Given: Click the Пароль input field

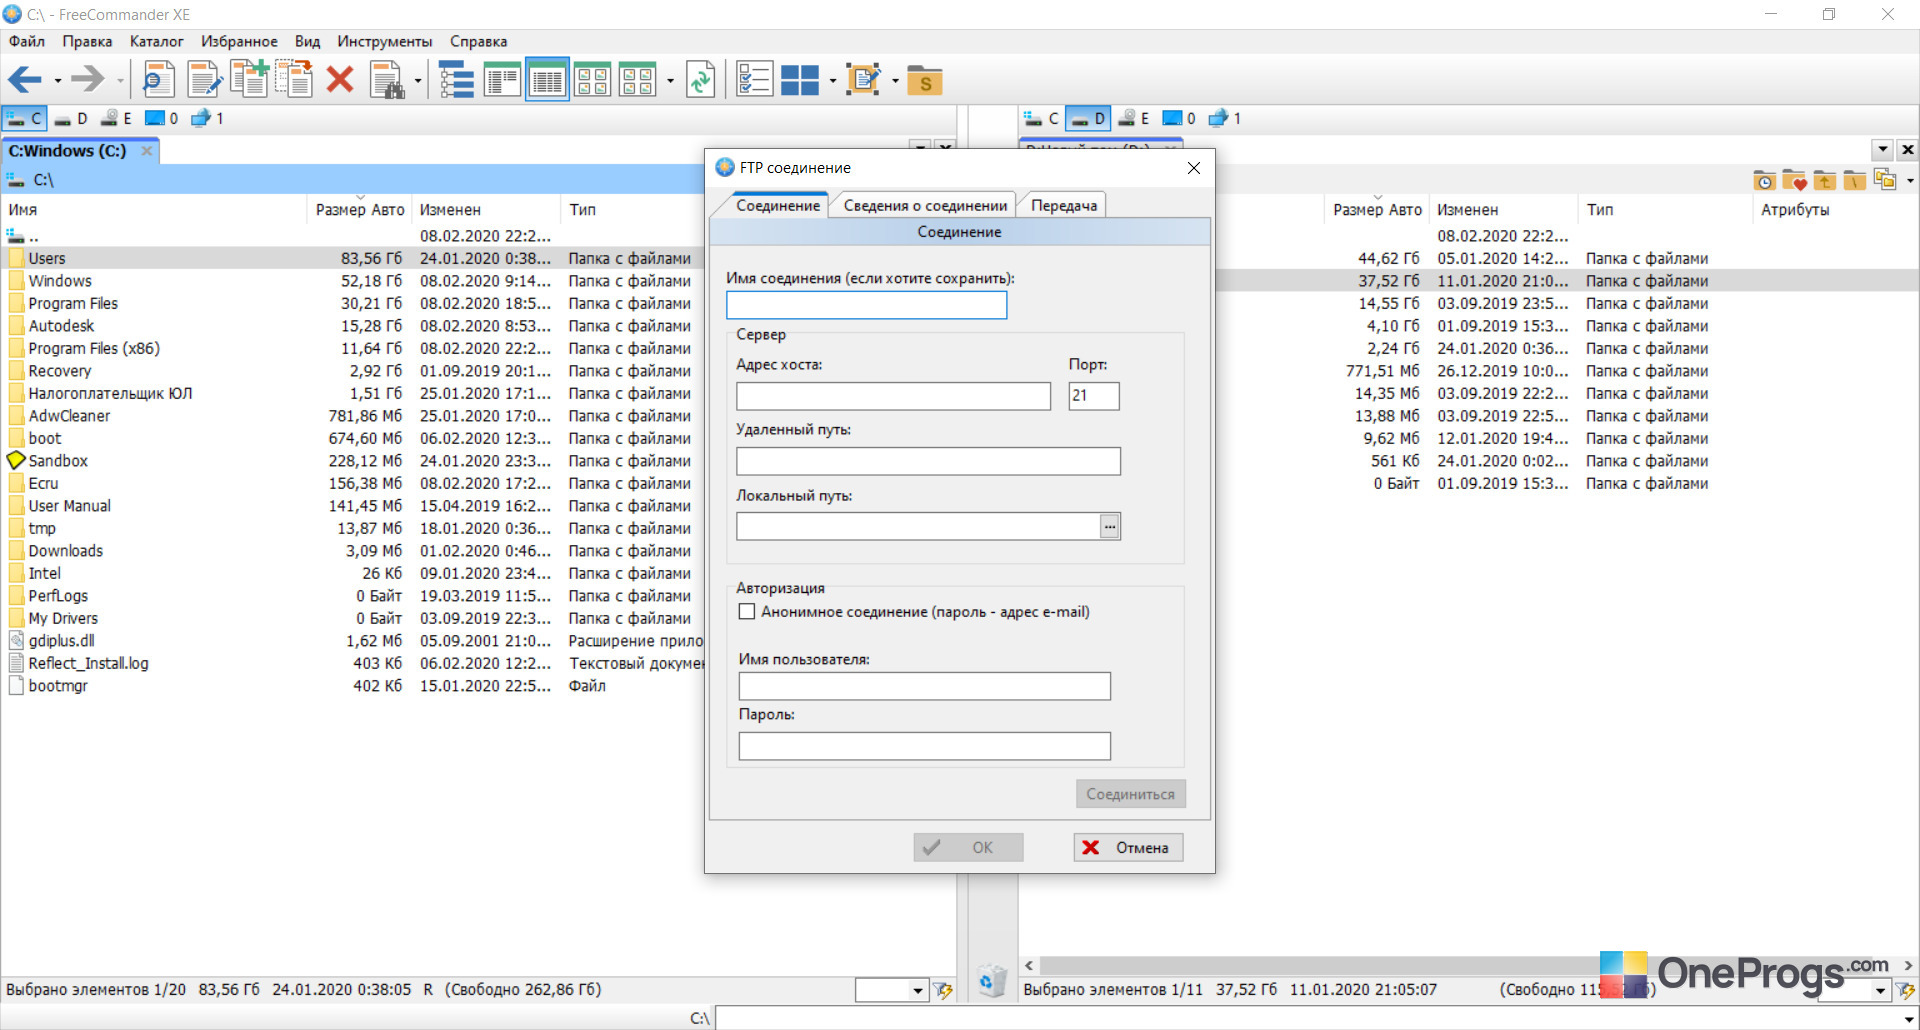Looking at the screenshot, I should pyautogui.click(x=924, y=746).
